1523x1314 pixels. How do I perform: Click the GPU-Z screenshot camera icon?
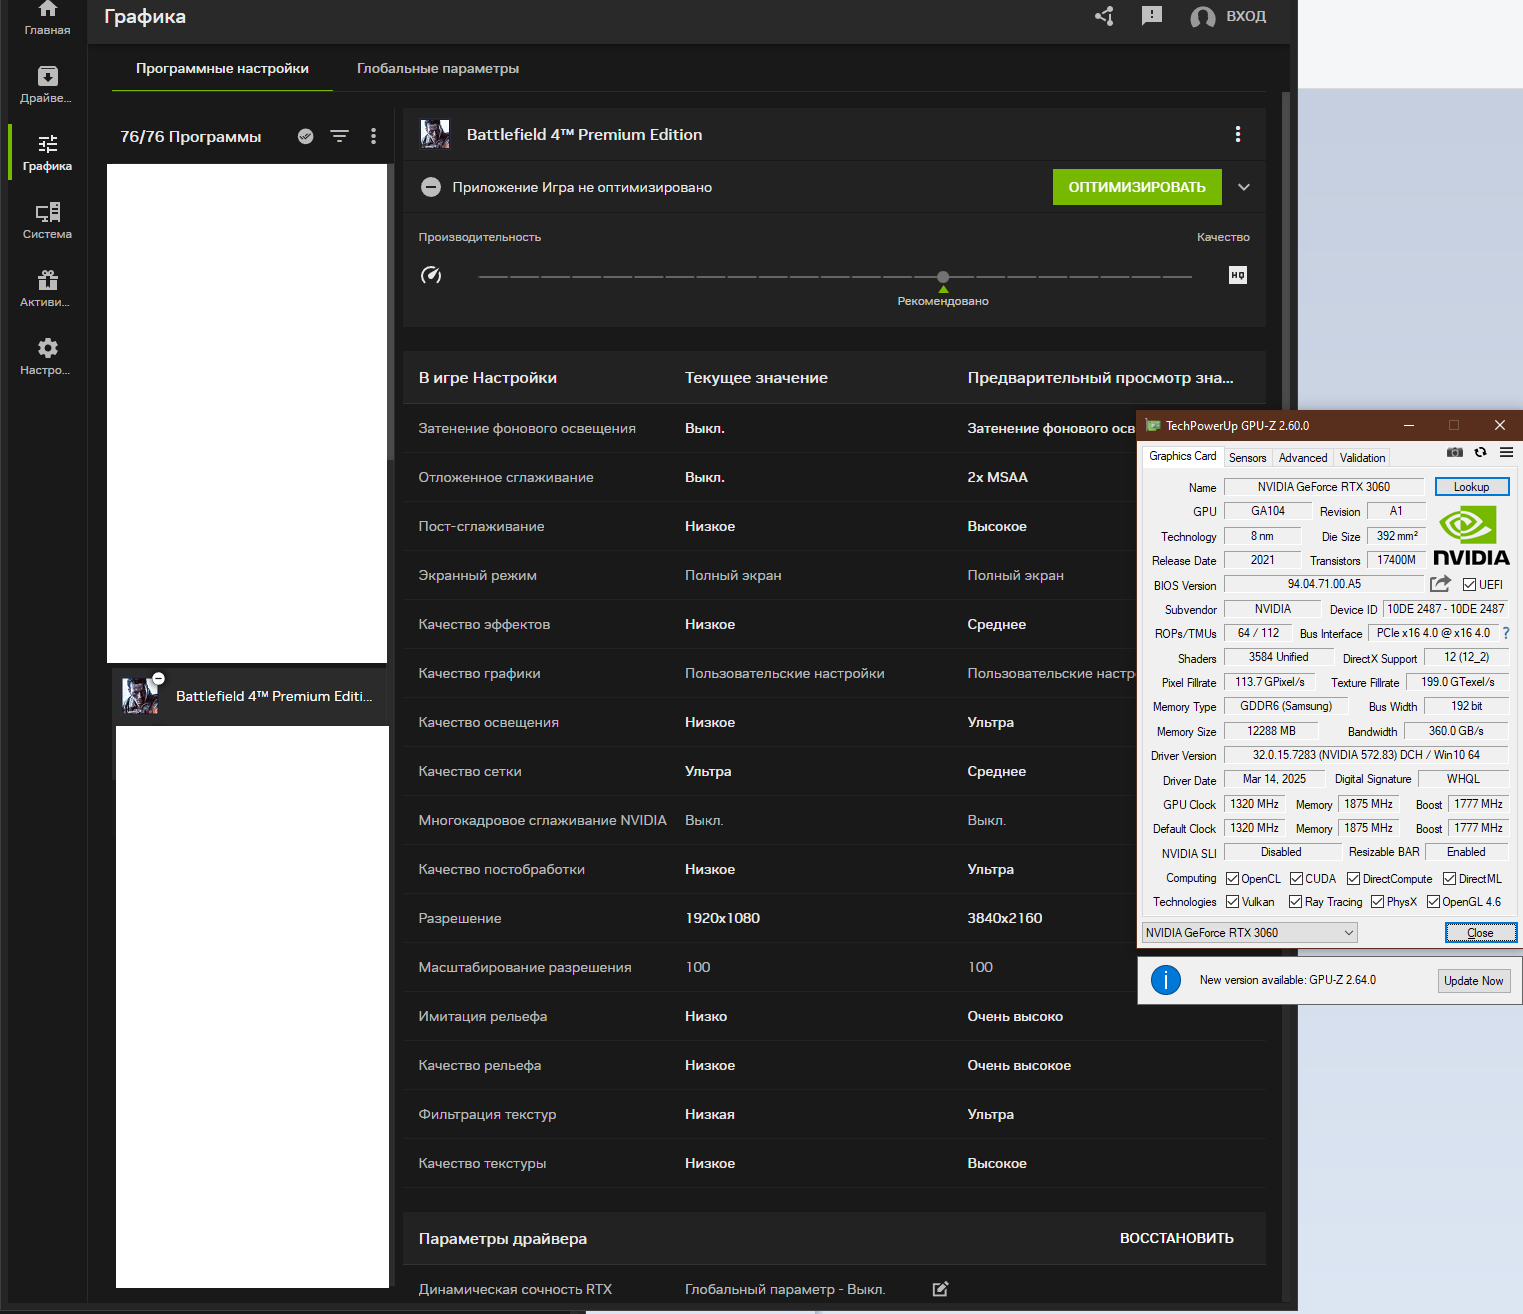(1455, 453)
